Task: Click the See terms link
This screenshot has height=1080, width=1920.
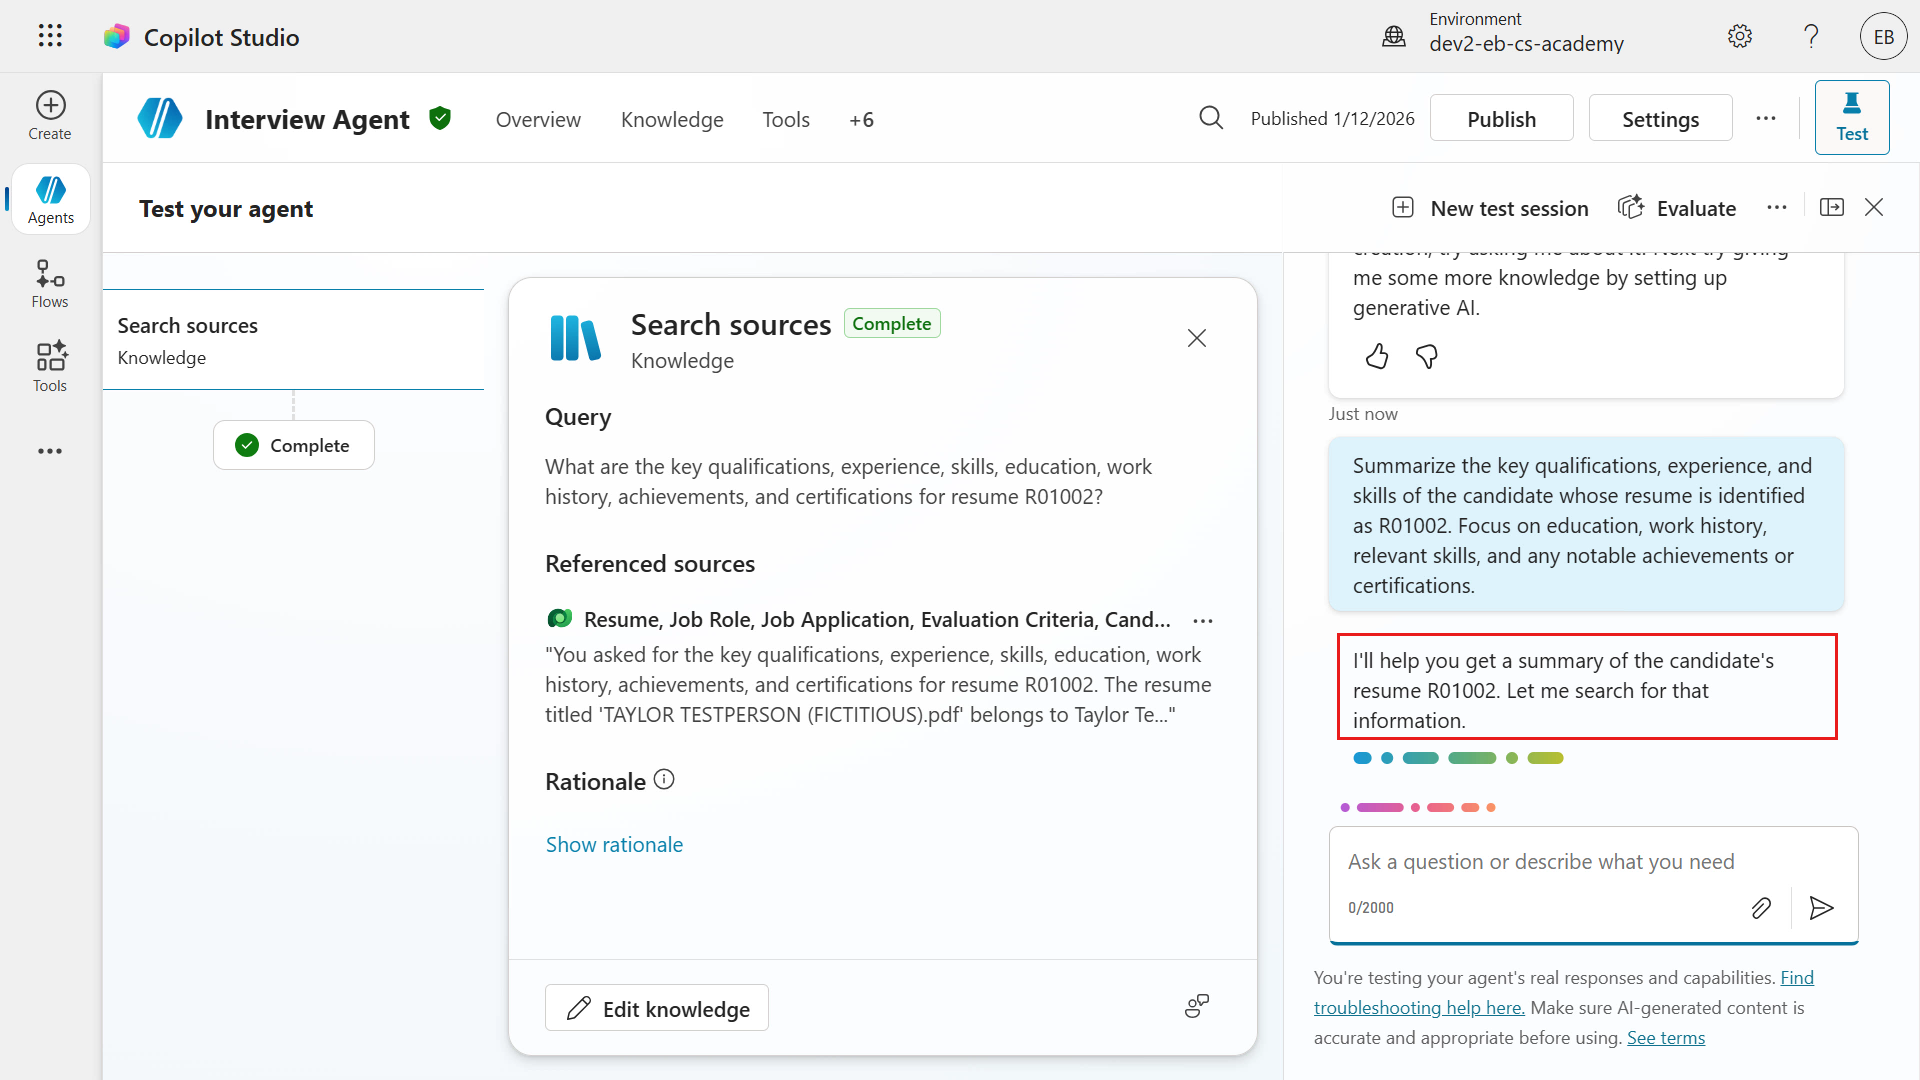Action: click(1665, 1038)
